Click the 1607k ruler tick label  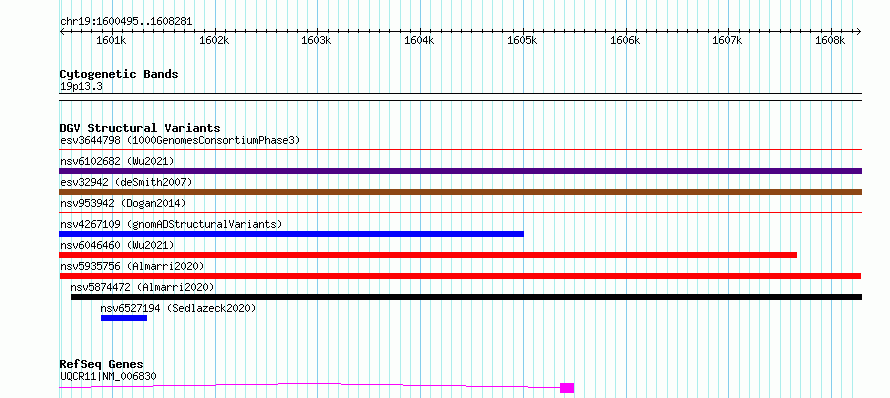[x=728, y=41]
